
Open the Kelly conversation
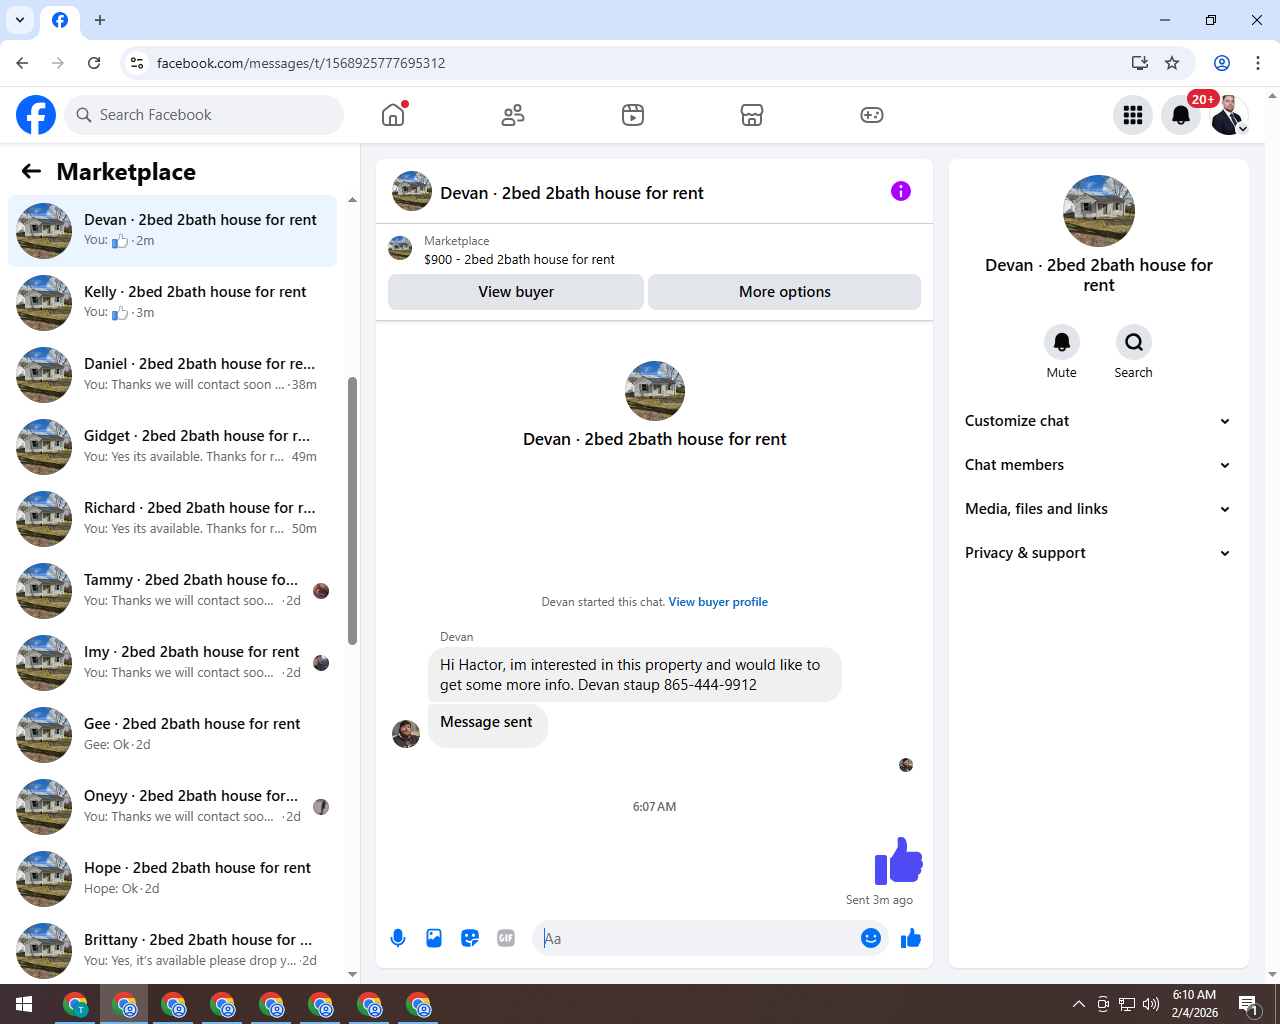(172, 303)
